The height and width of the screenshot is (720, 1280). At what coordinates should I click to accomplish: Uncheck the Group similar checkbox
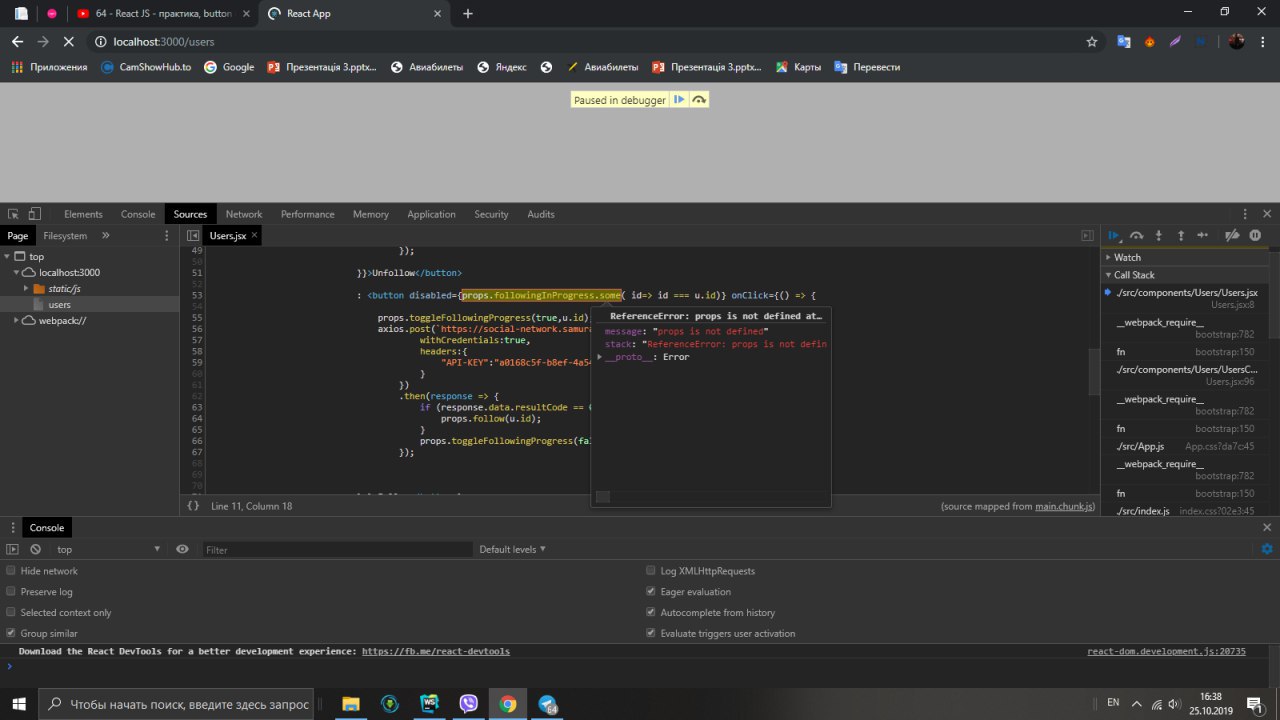11,633
